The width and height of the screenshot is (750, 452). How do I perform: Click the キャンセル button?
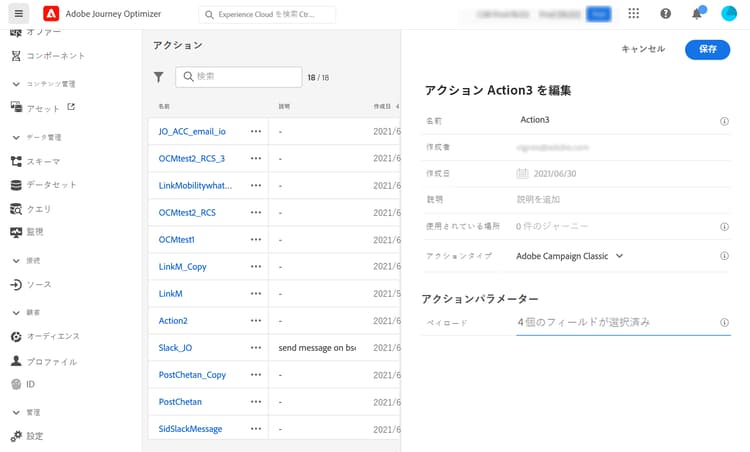pos(643,49)
